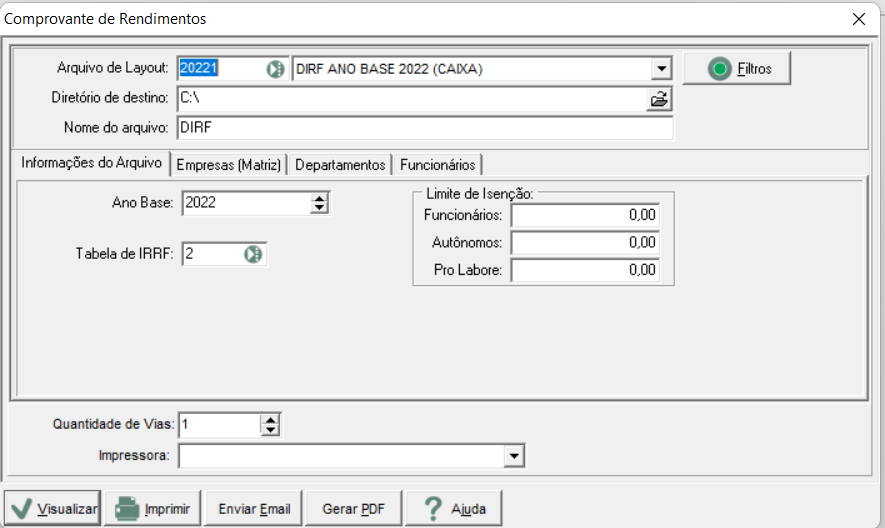Increase Ano Base with up arrow

(x=319, y=198)
